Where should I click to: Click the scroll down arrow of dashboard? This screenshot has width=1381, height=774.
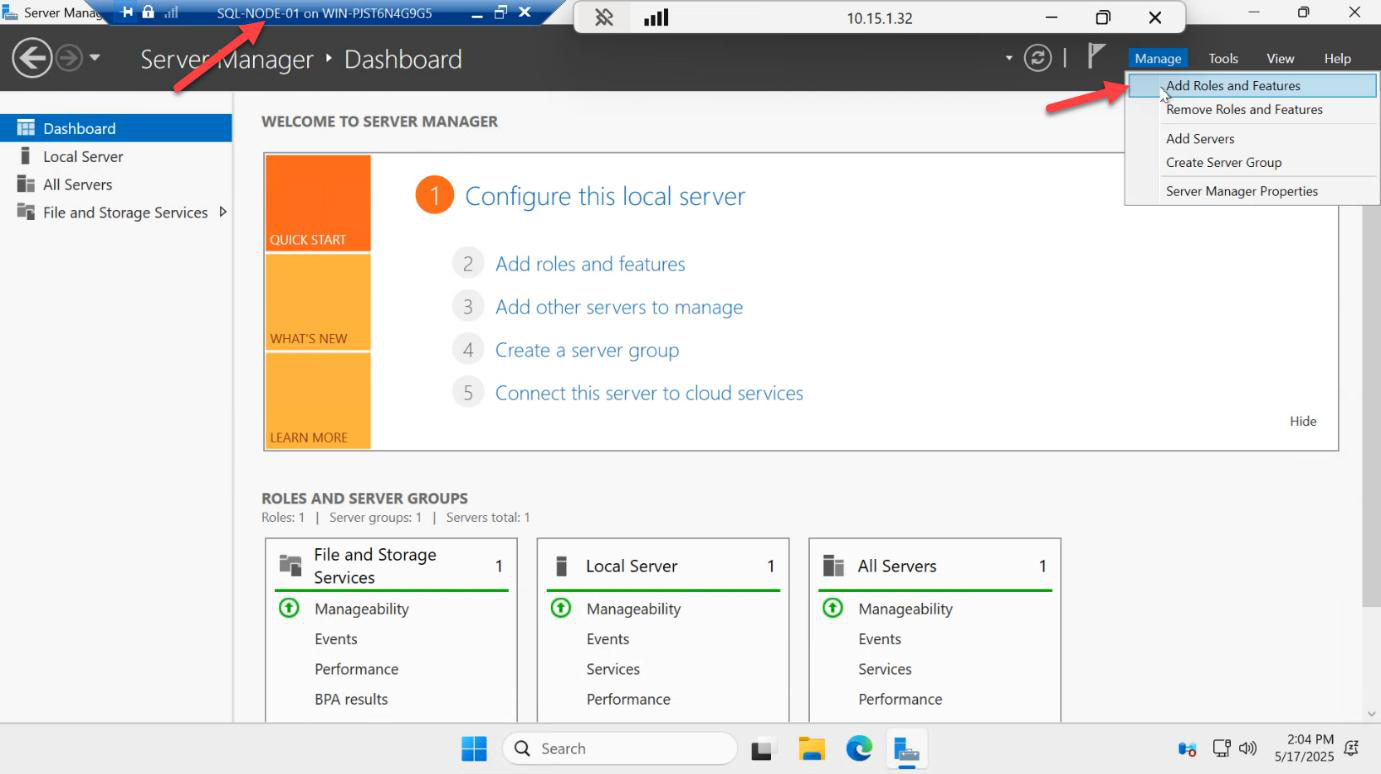click(1371, 713)
